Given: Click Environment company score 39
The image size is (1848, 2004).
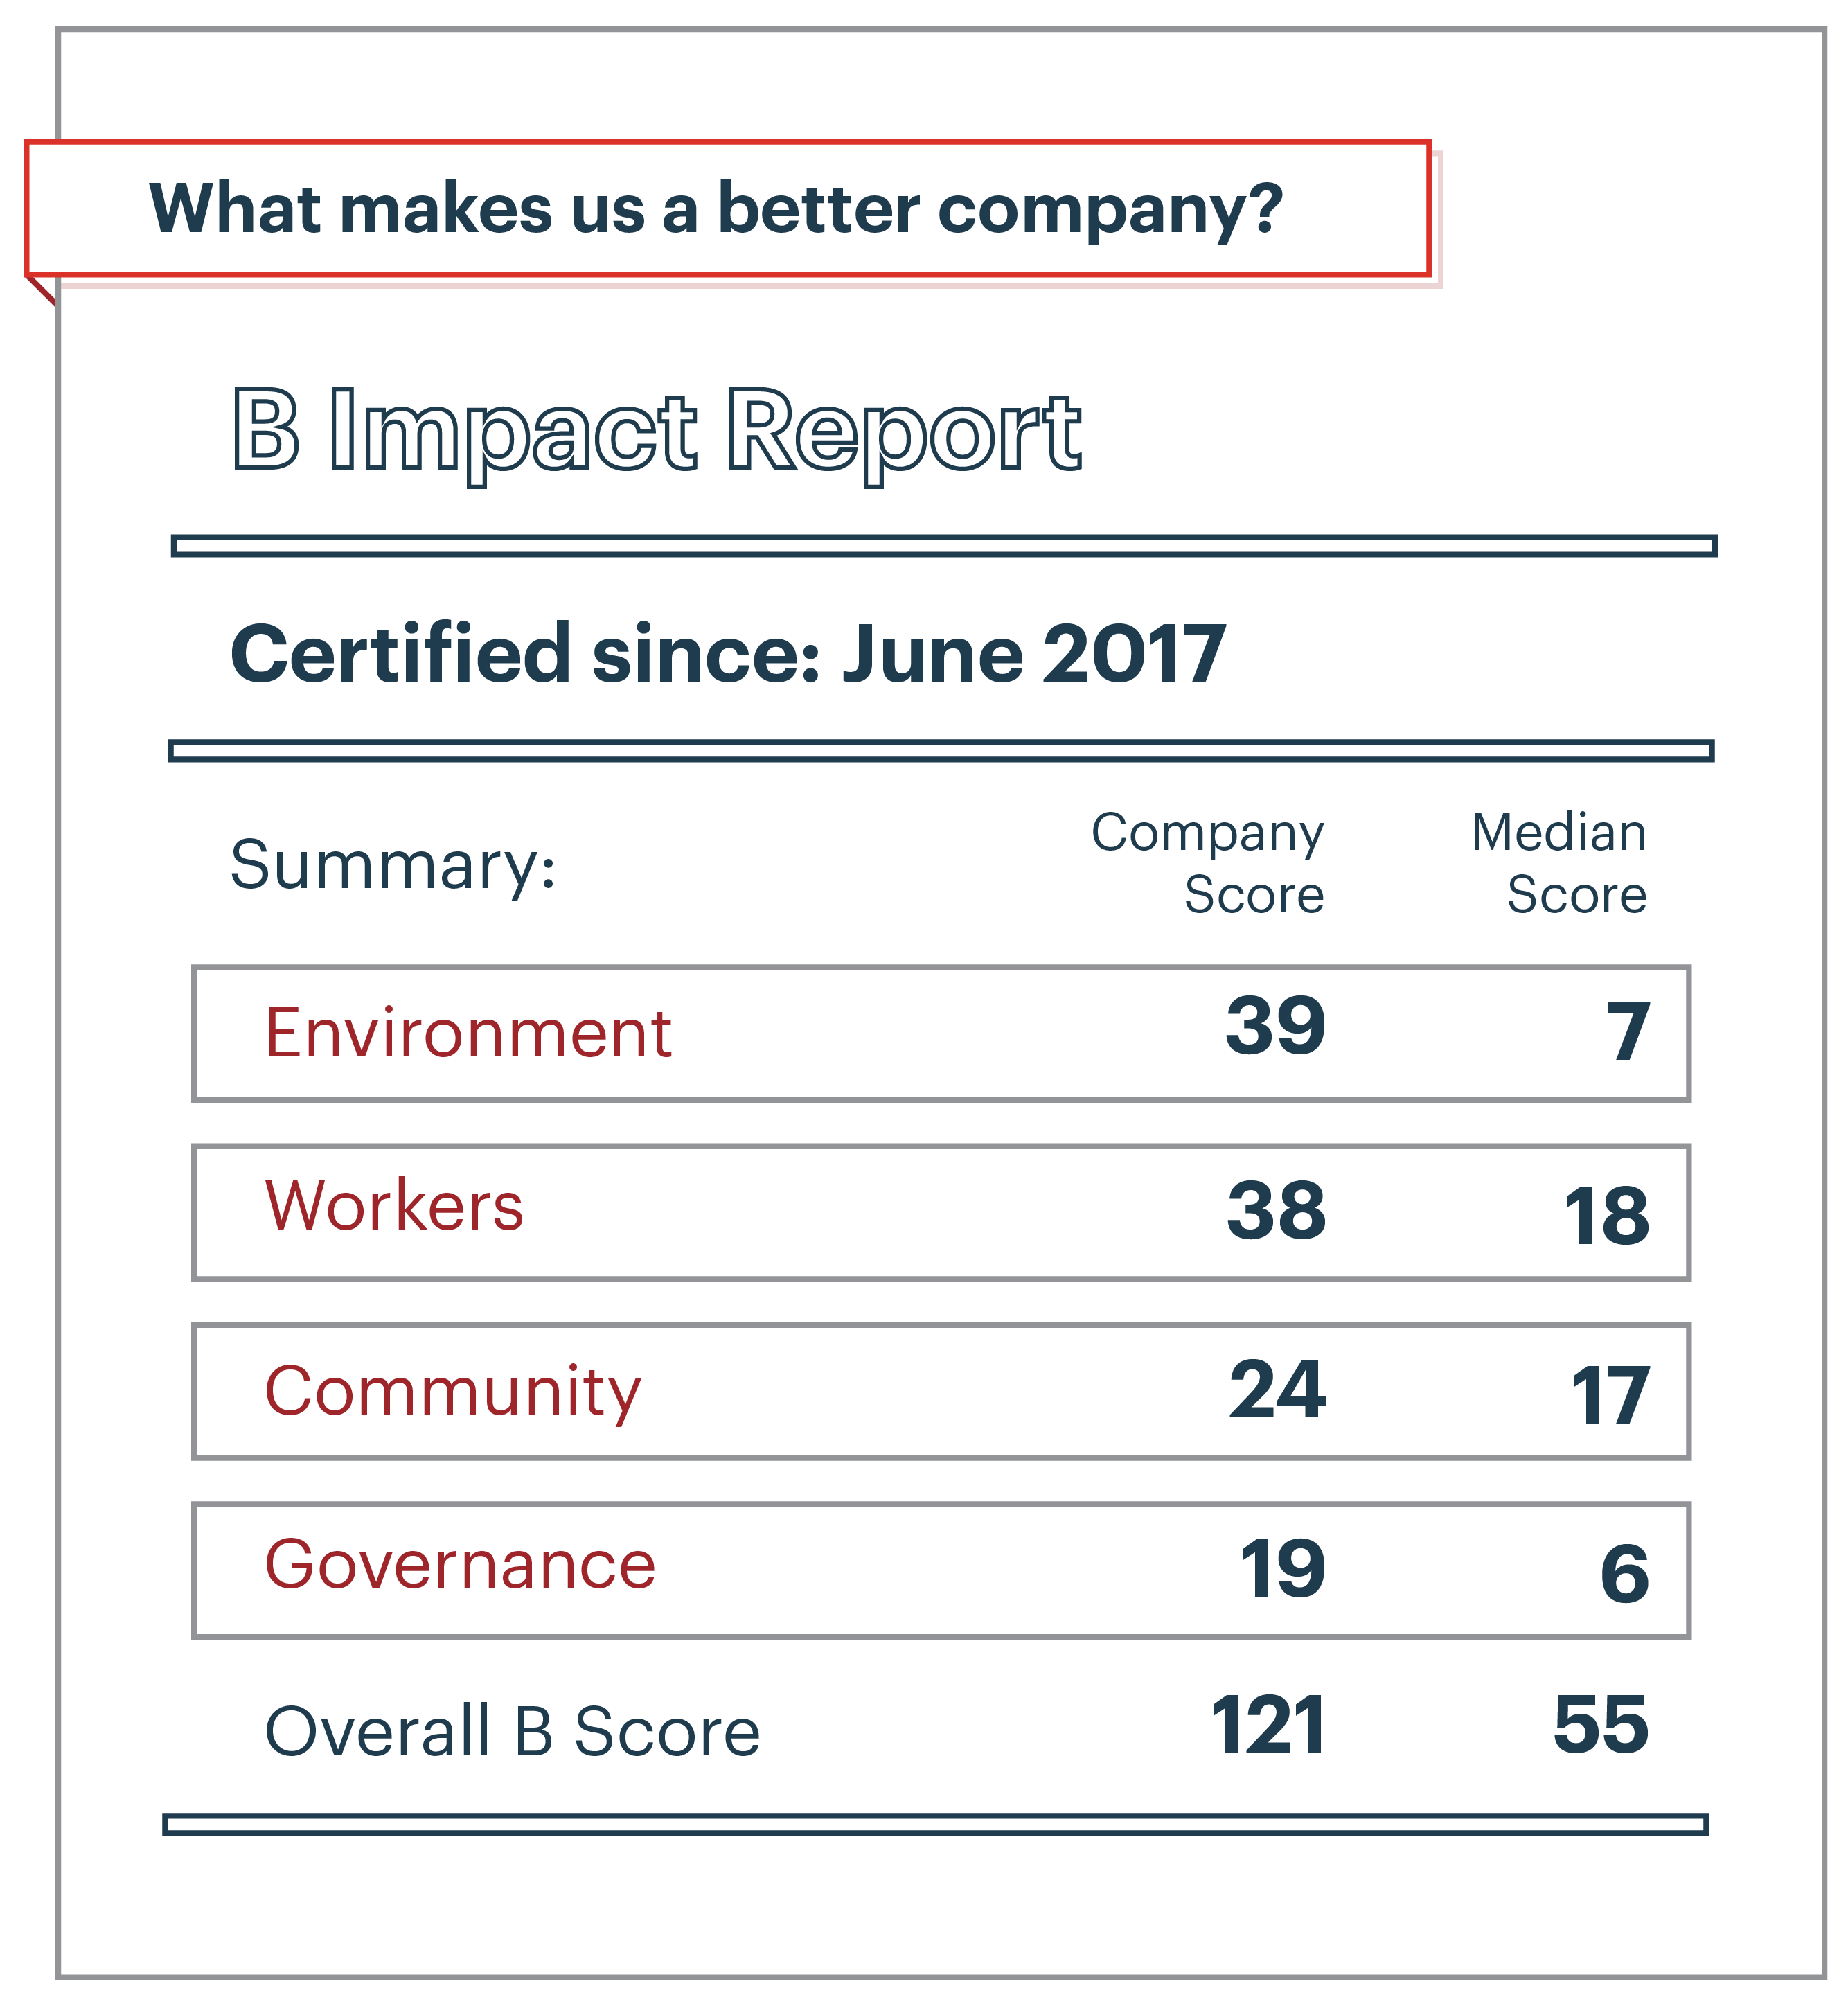Looking at the screenshot, I should [1276, 1026].
